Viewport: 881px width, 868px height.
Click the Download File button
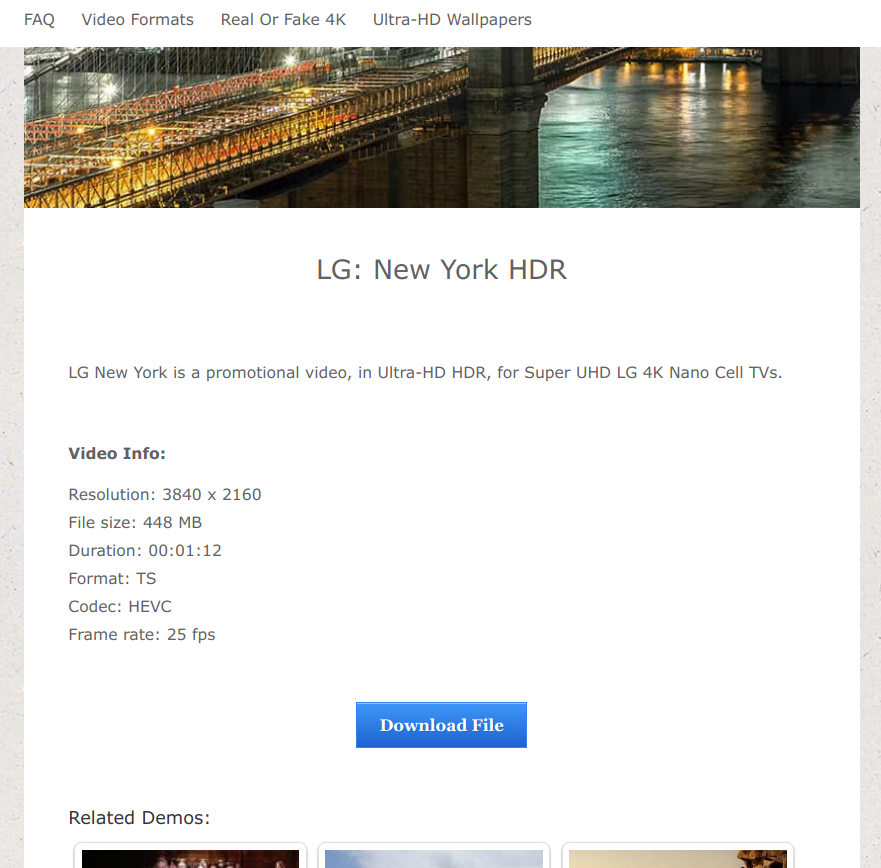(441, 725)
